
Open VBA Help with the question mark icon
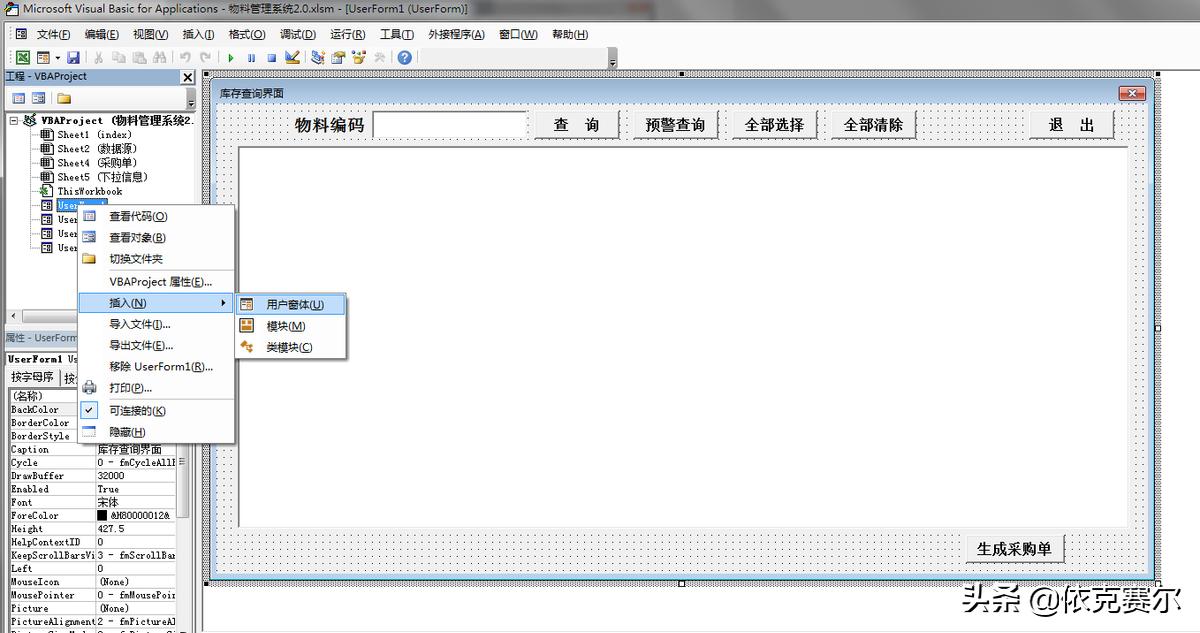pos(404,57)
